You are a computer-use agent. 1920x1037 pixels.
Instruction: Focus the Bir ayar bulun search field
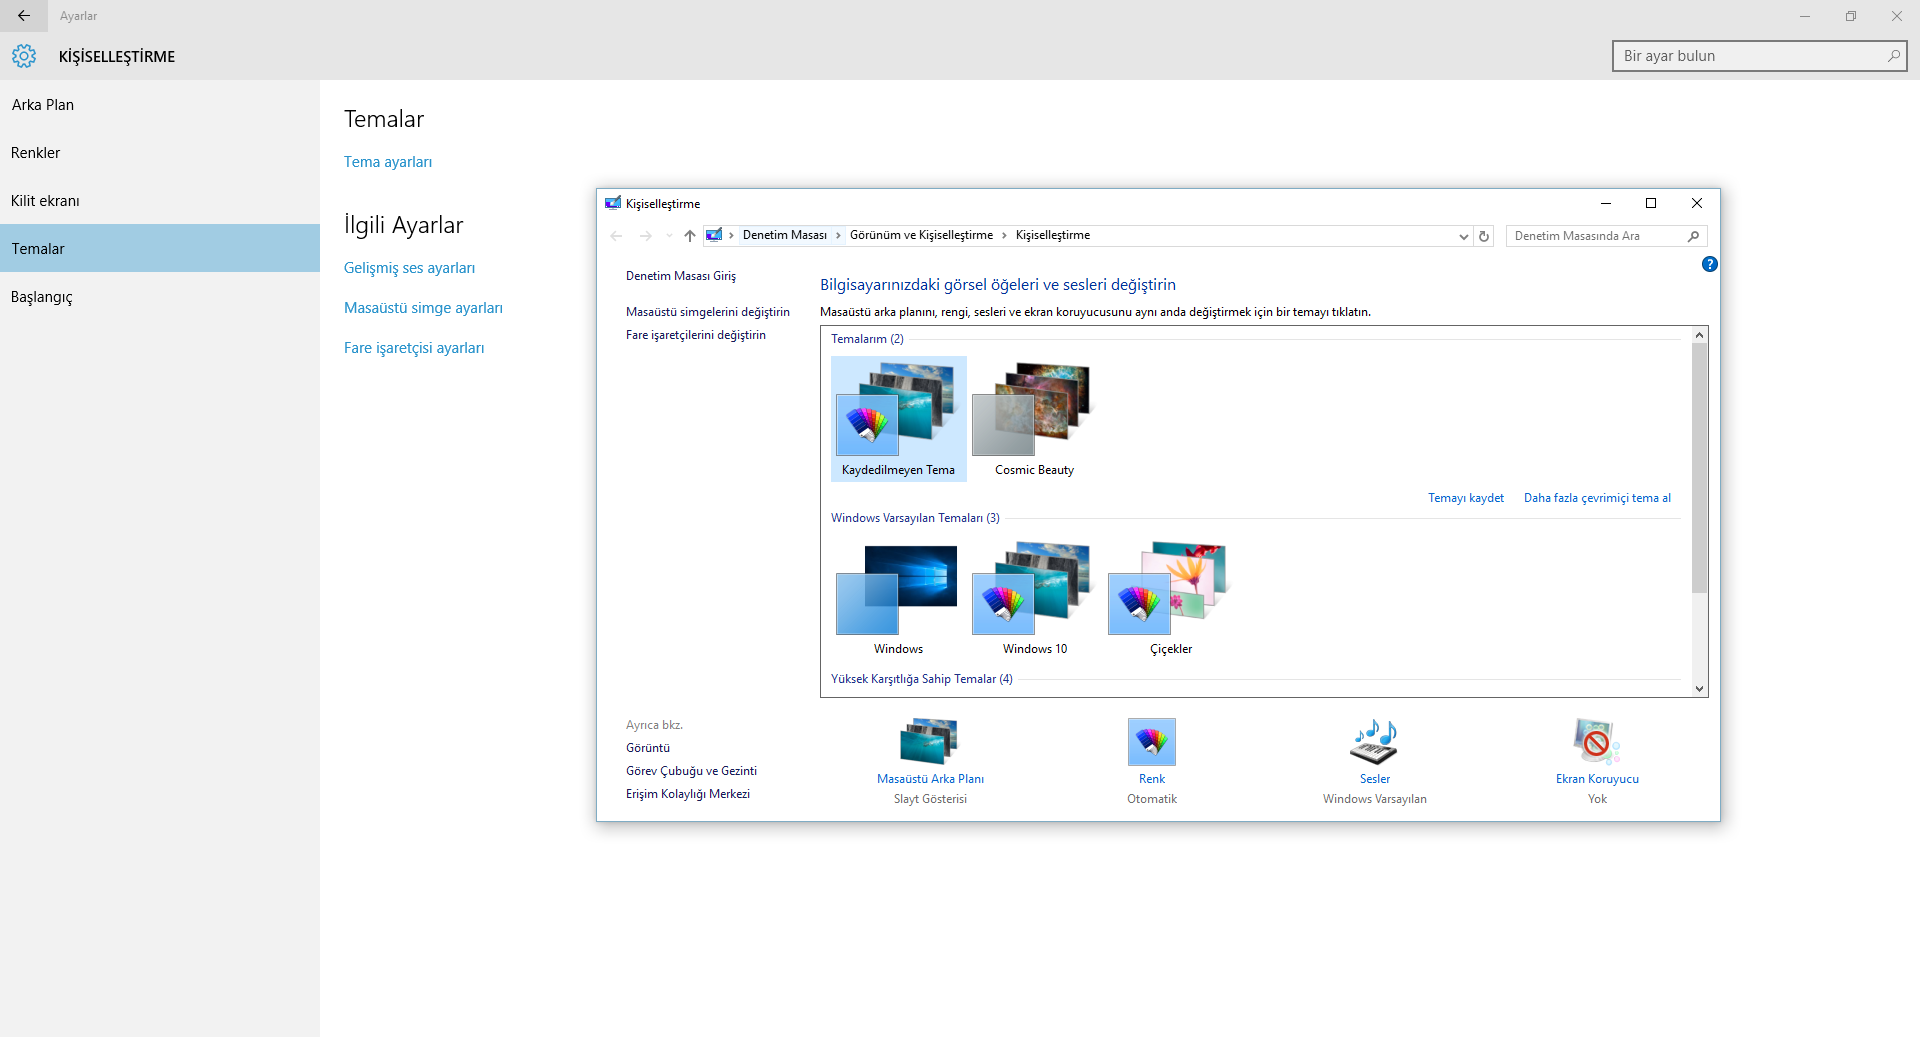[x=1760, y=56]
